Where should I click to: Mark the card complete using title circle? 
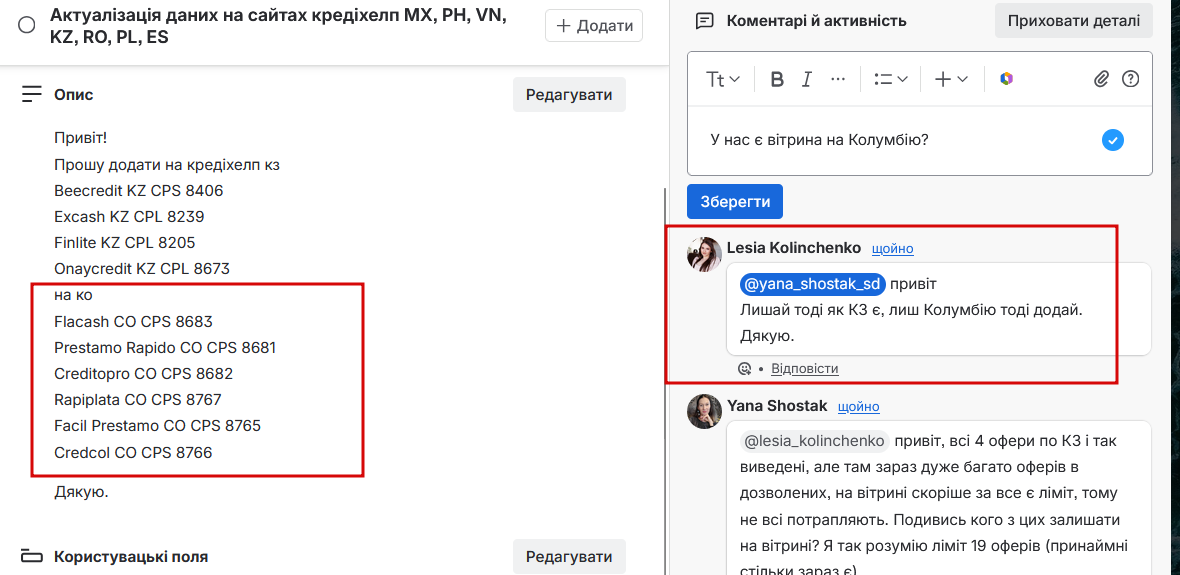pyautogui.click(x=26, y=26)
